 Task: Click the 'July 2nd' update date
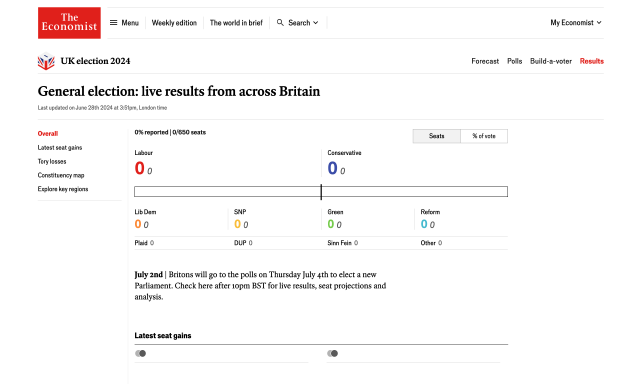coord(149,275)
